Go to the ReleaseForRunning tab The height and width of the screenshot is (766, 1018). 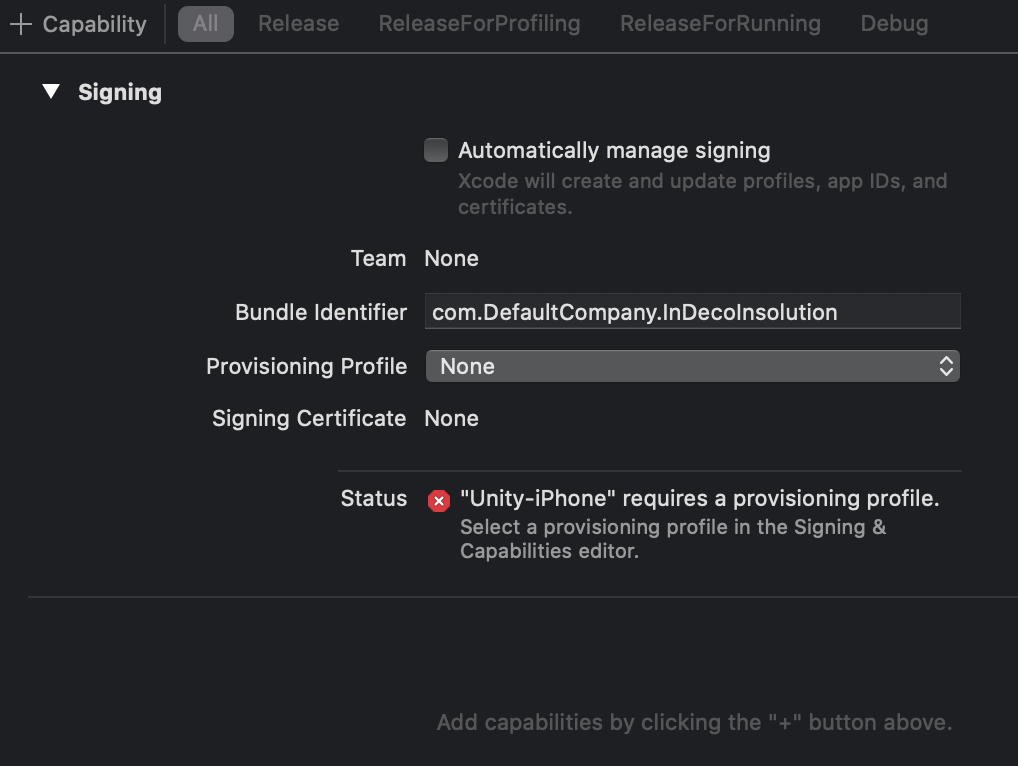pyautogui.click(x=720, y=24)
